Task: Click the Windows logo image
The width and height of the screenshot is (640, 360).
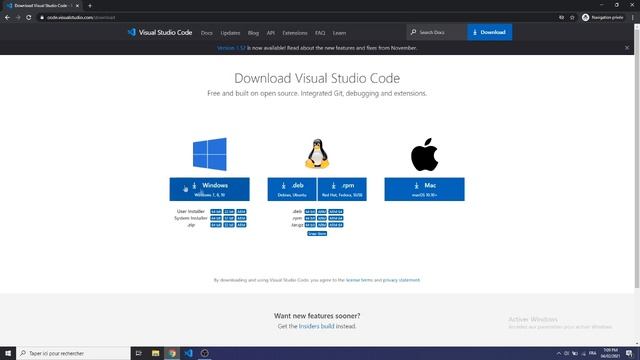Action: coord(209,154)
